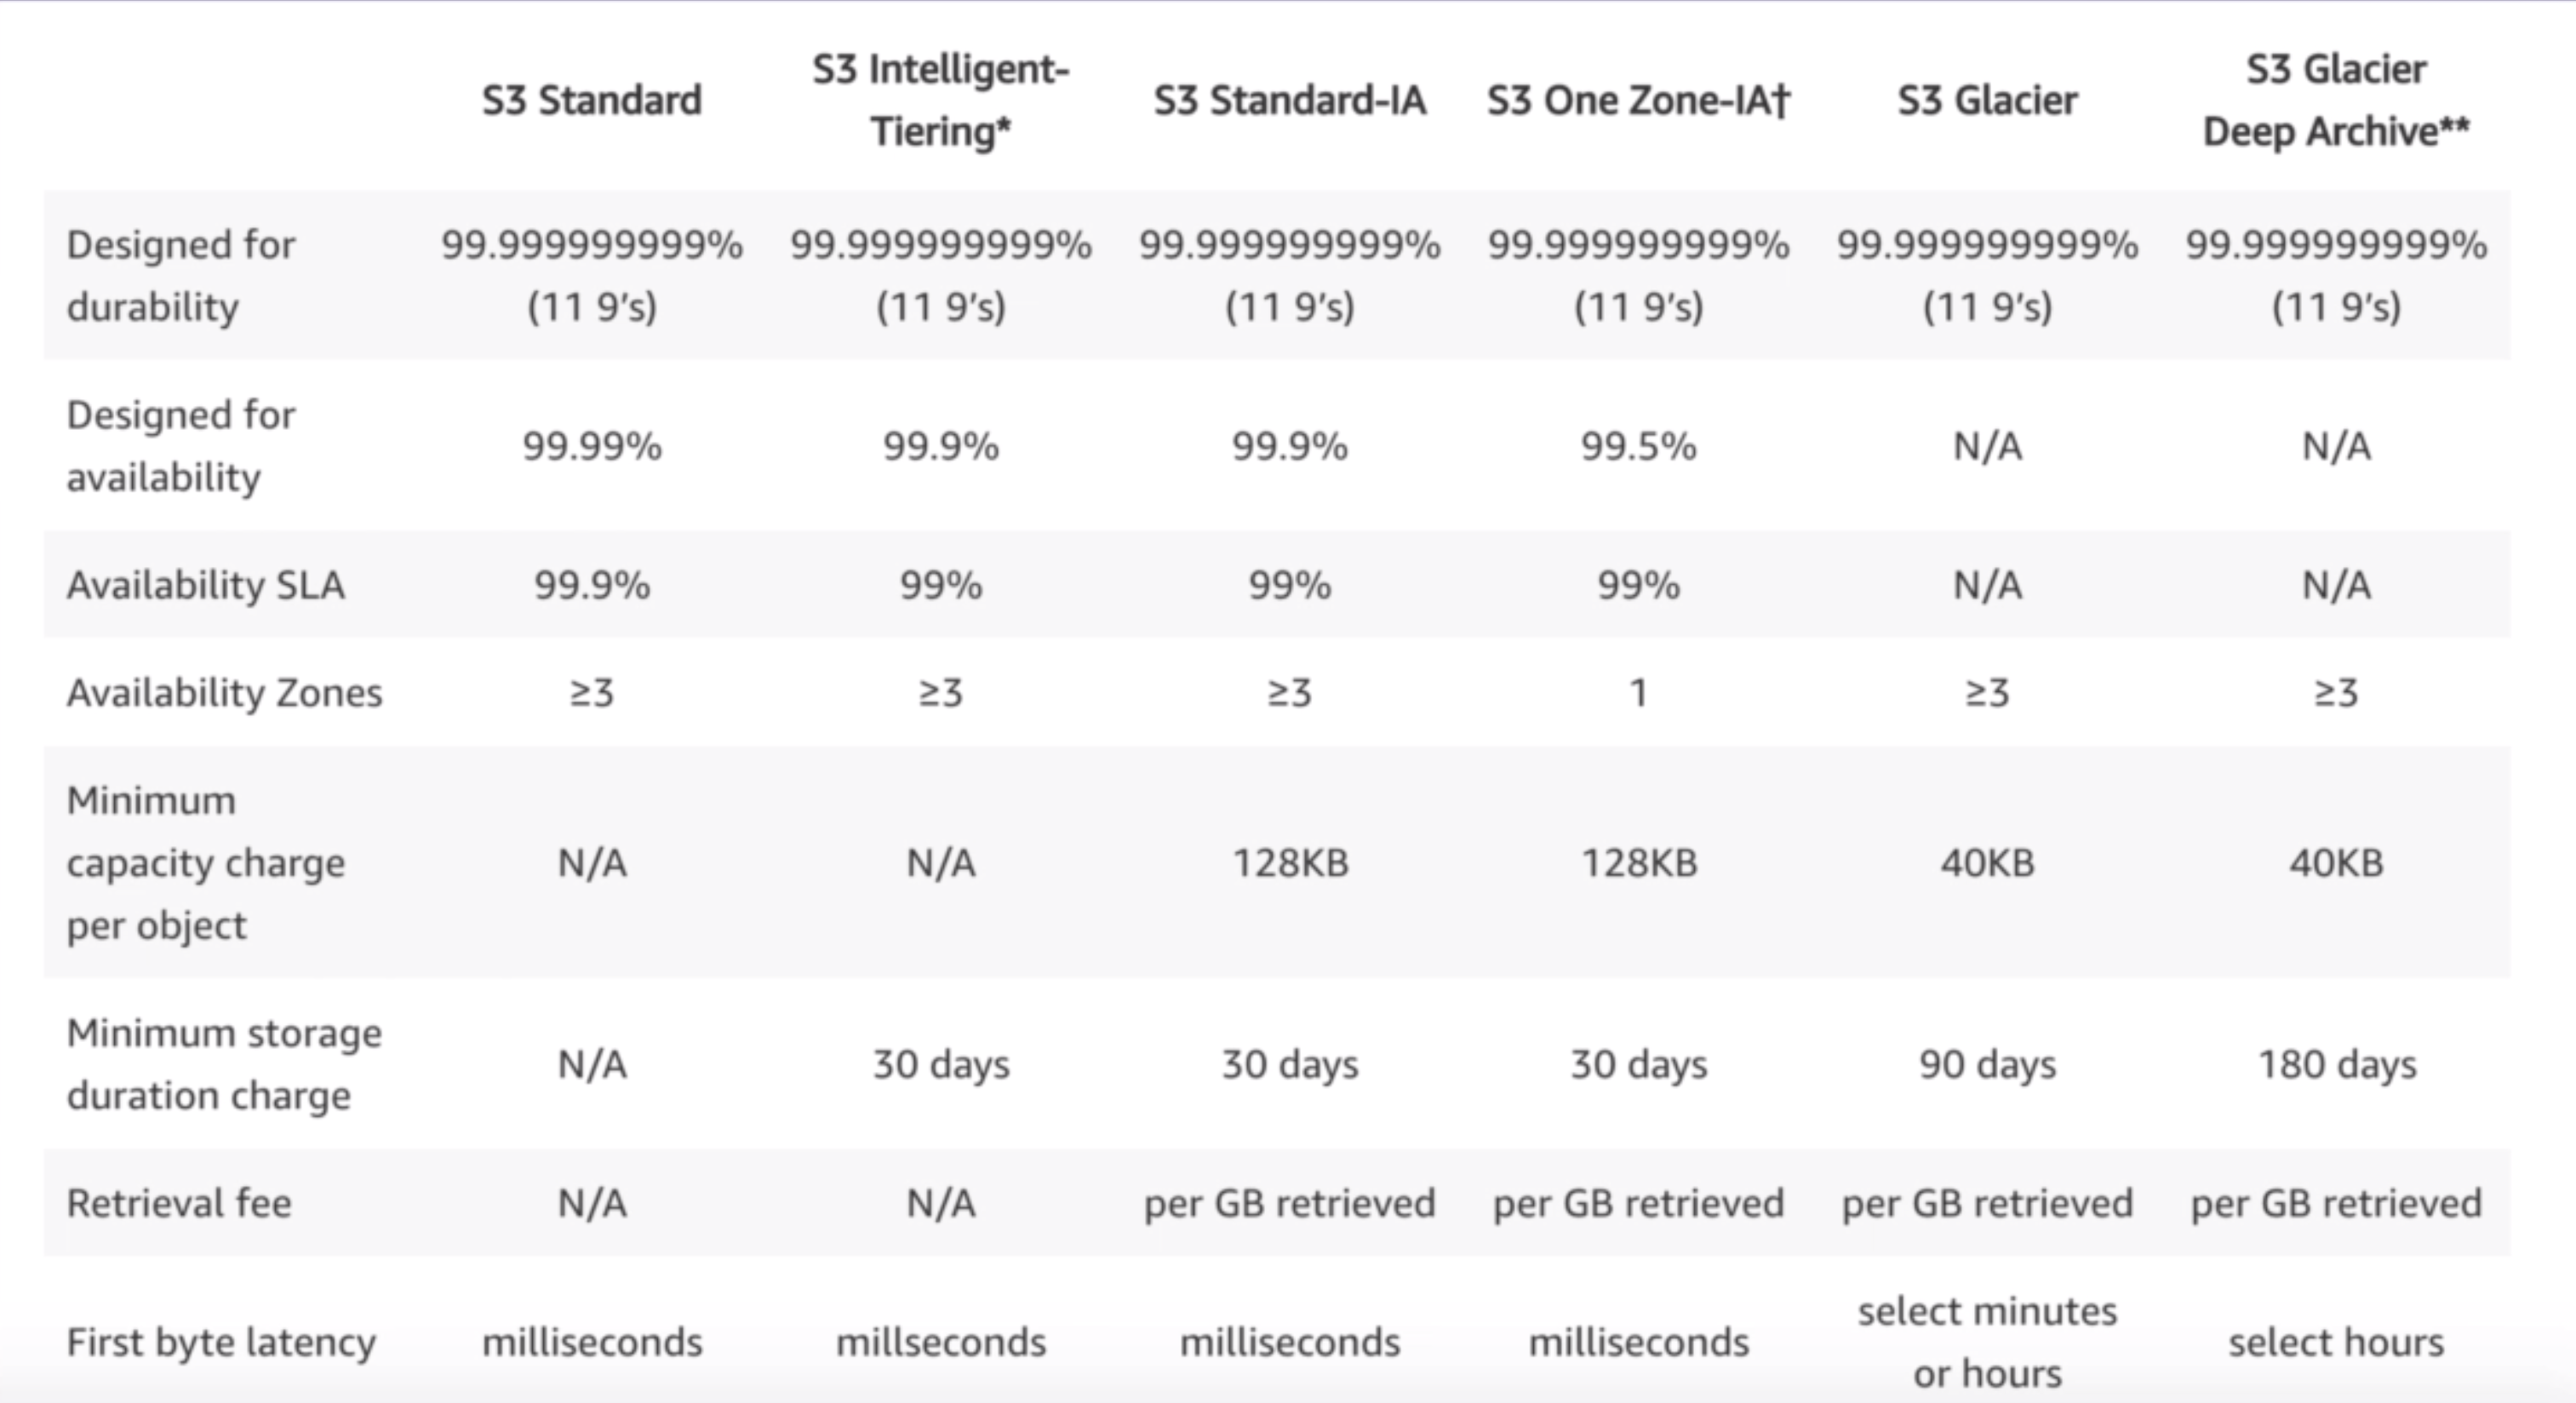
Task: Click the "select hours" latency cell
Action: coord(2336,1341)
